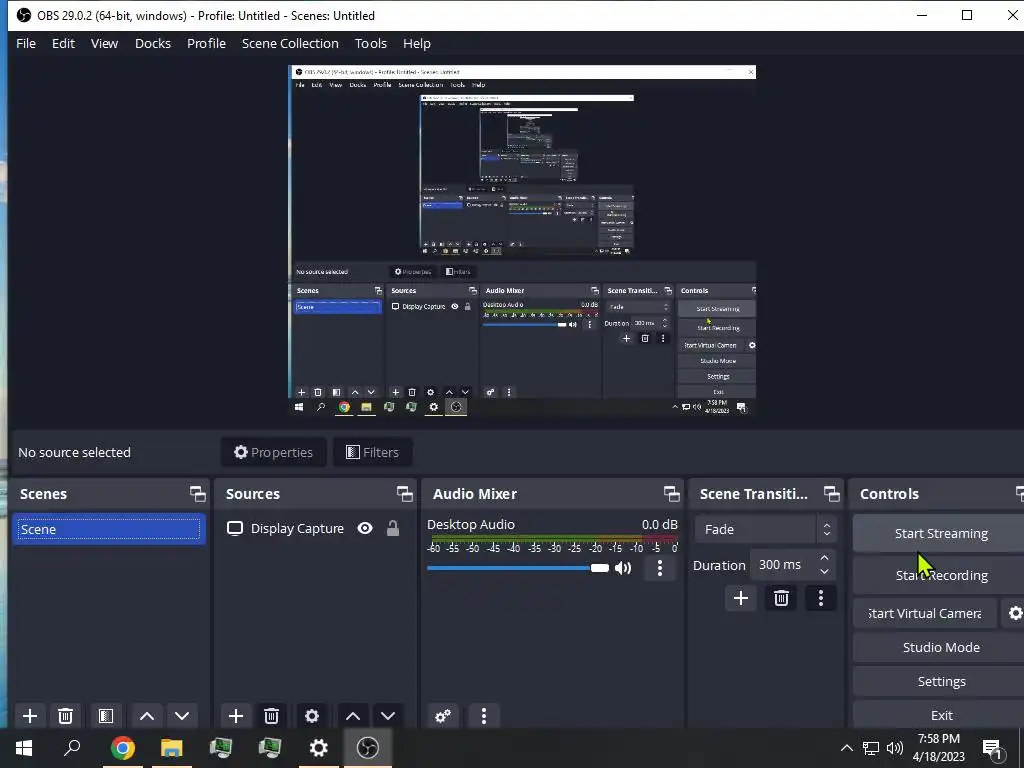Open the Scene Collection menu
This screenshot has width=1024, height=768.
point(290,44)
